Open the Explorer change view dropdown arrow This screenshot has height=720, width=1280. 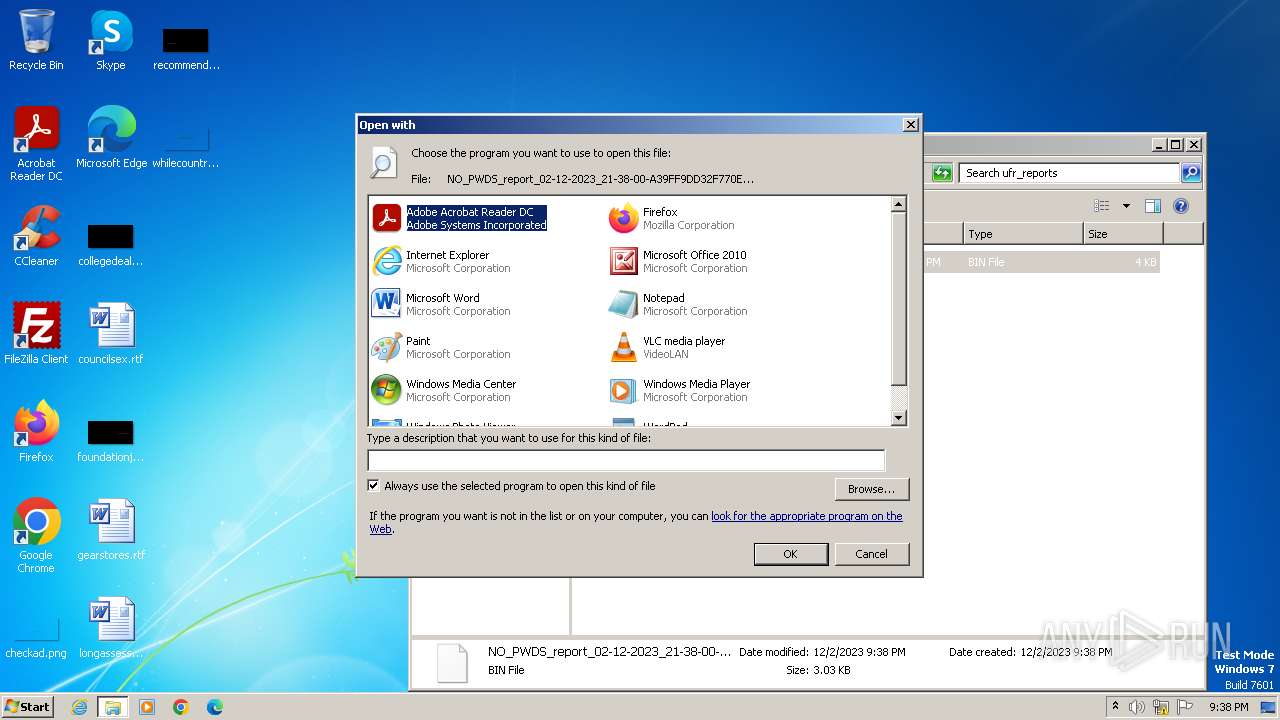(x=1126, y=206)
